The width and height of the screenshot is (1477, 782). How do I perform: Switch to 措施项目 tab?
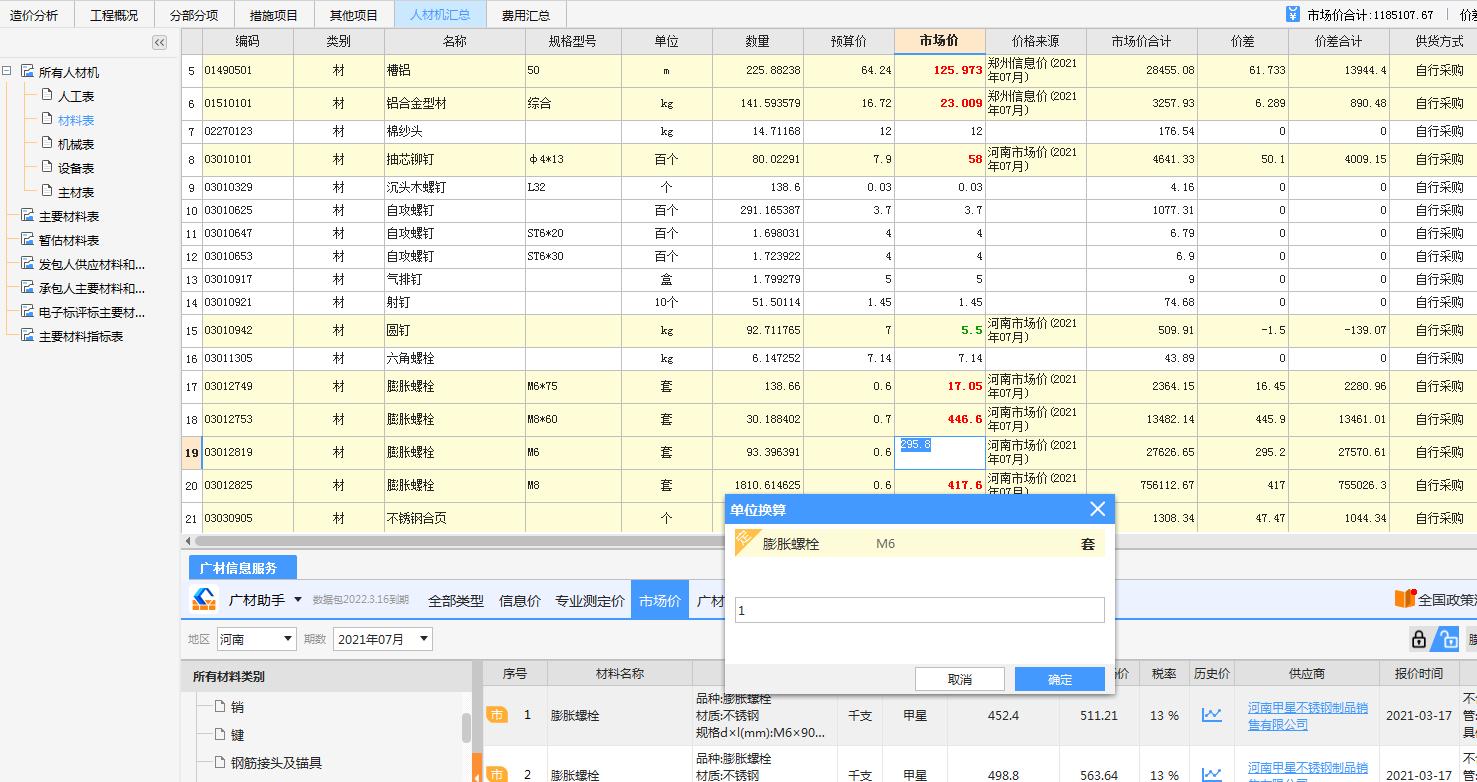(274, 15)
